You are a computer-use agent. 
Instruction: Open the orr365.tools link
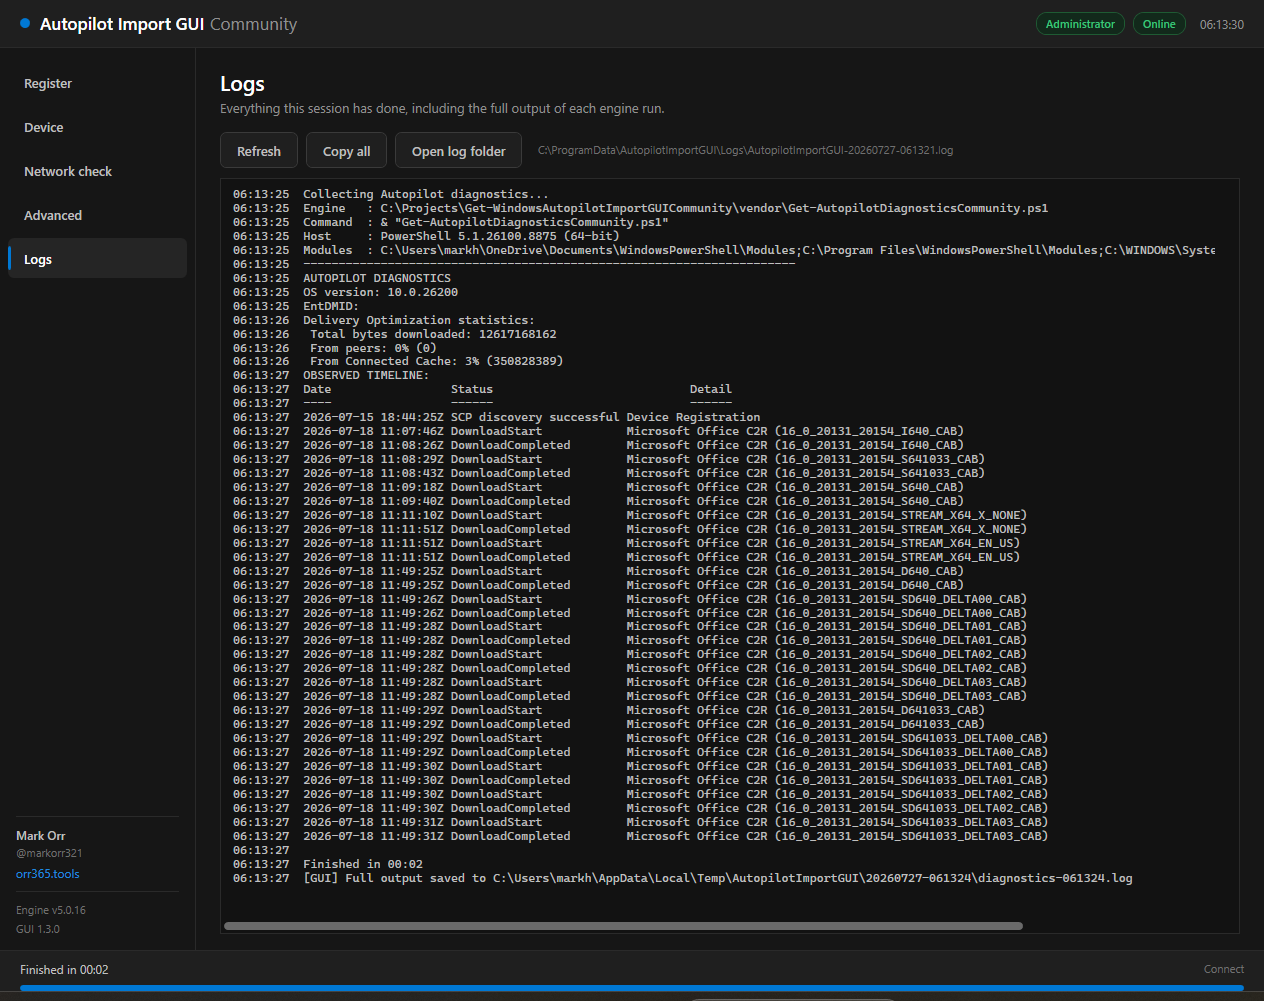click(48, 874)
